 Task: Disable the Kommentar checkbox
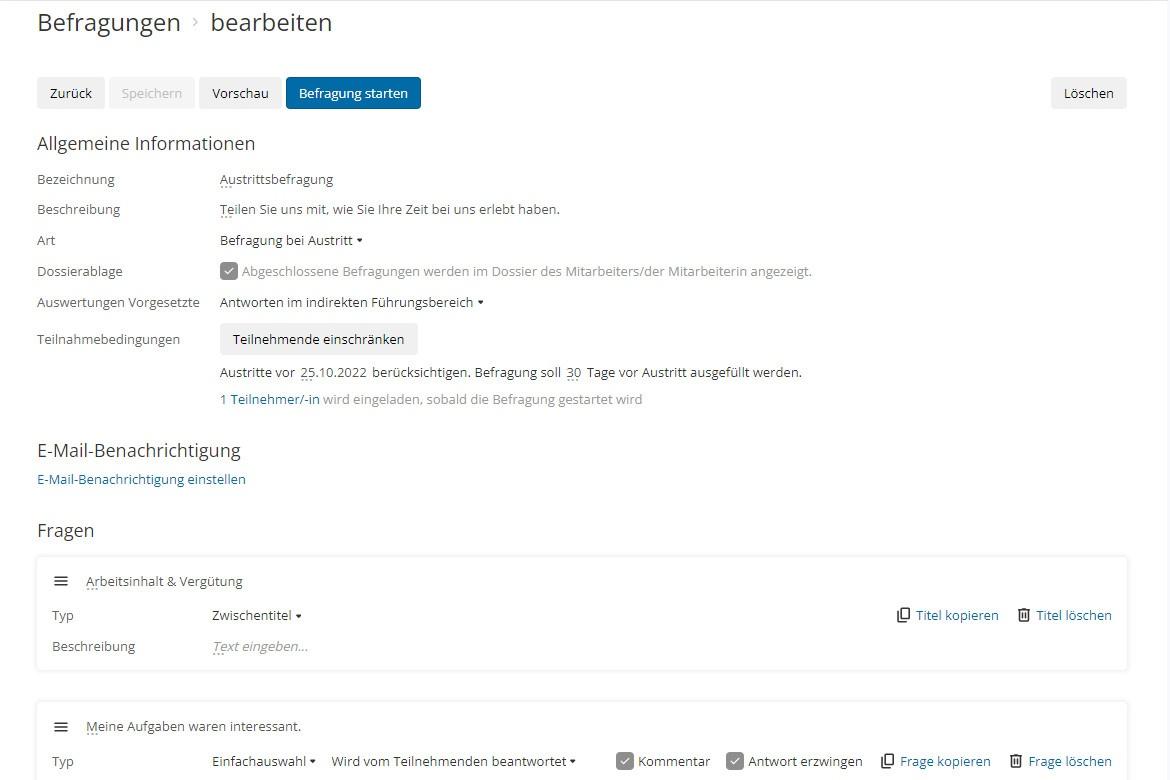point(626,760)
